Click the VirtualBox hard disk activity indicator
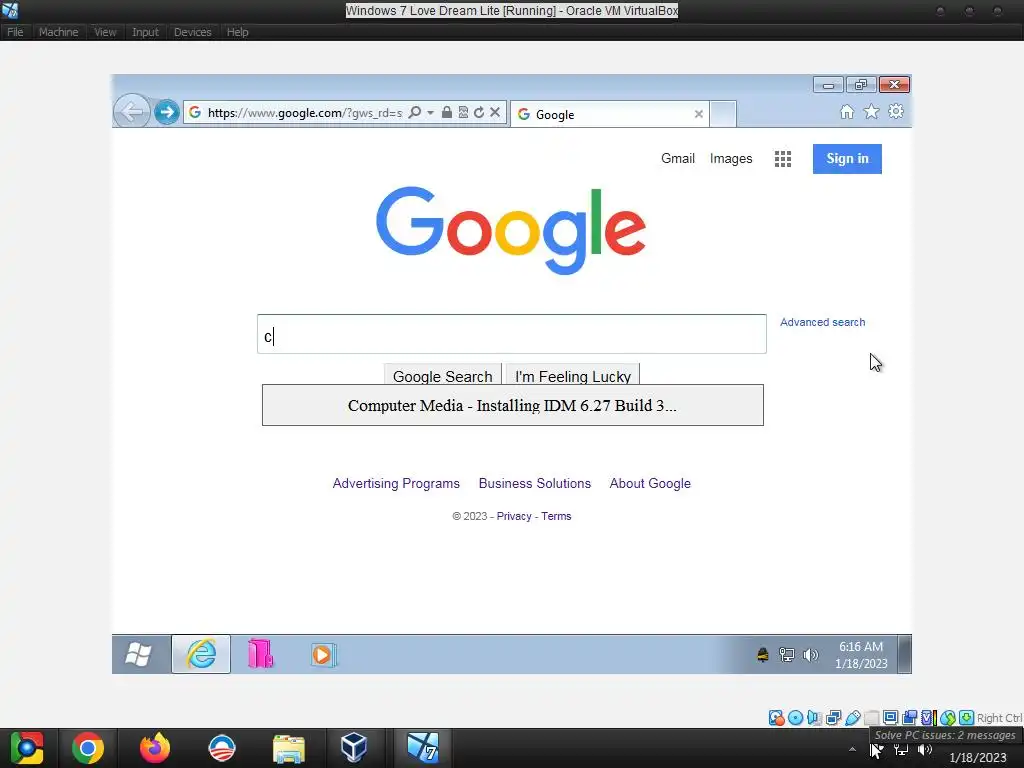This screenshot has height=768, width=1024. (x=776, y=718)
